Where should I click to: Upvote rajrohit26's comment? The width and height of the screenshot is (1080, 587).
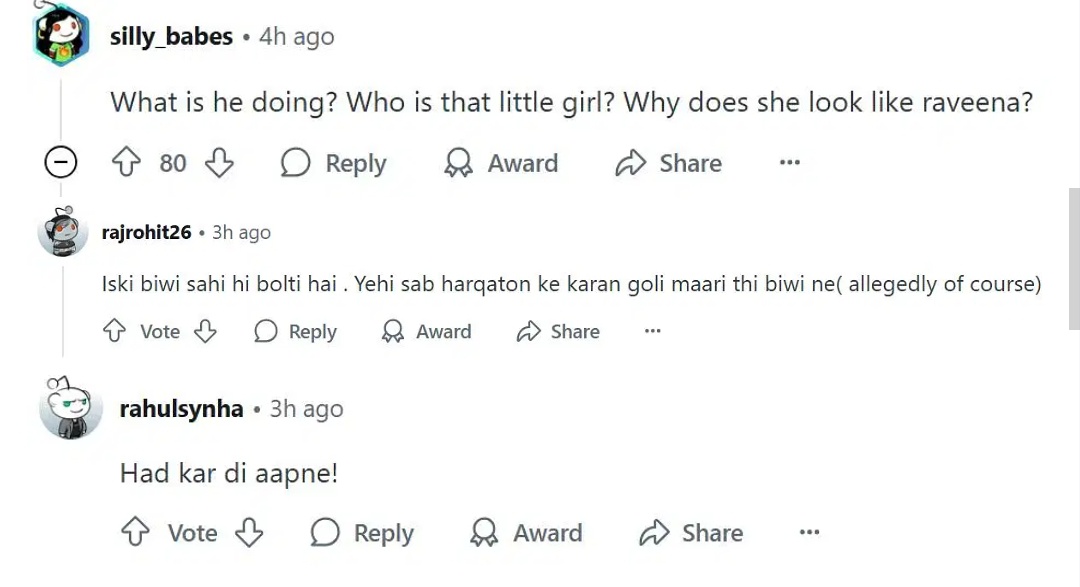[x=115, y=332]
